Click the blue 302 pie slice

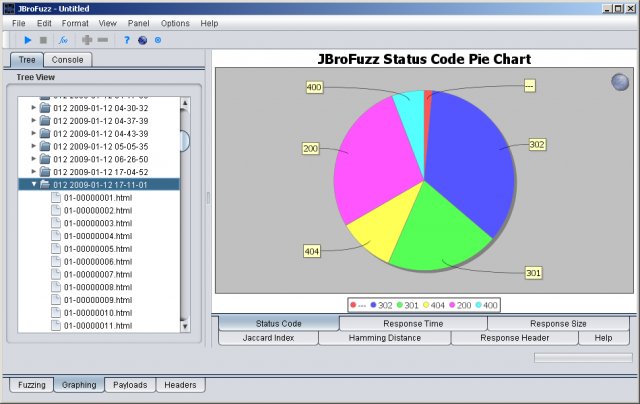point(471,163)
